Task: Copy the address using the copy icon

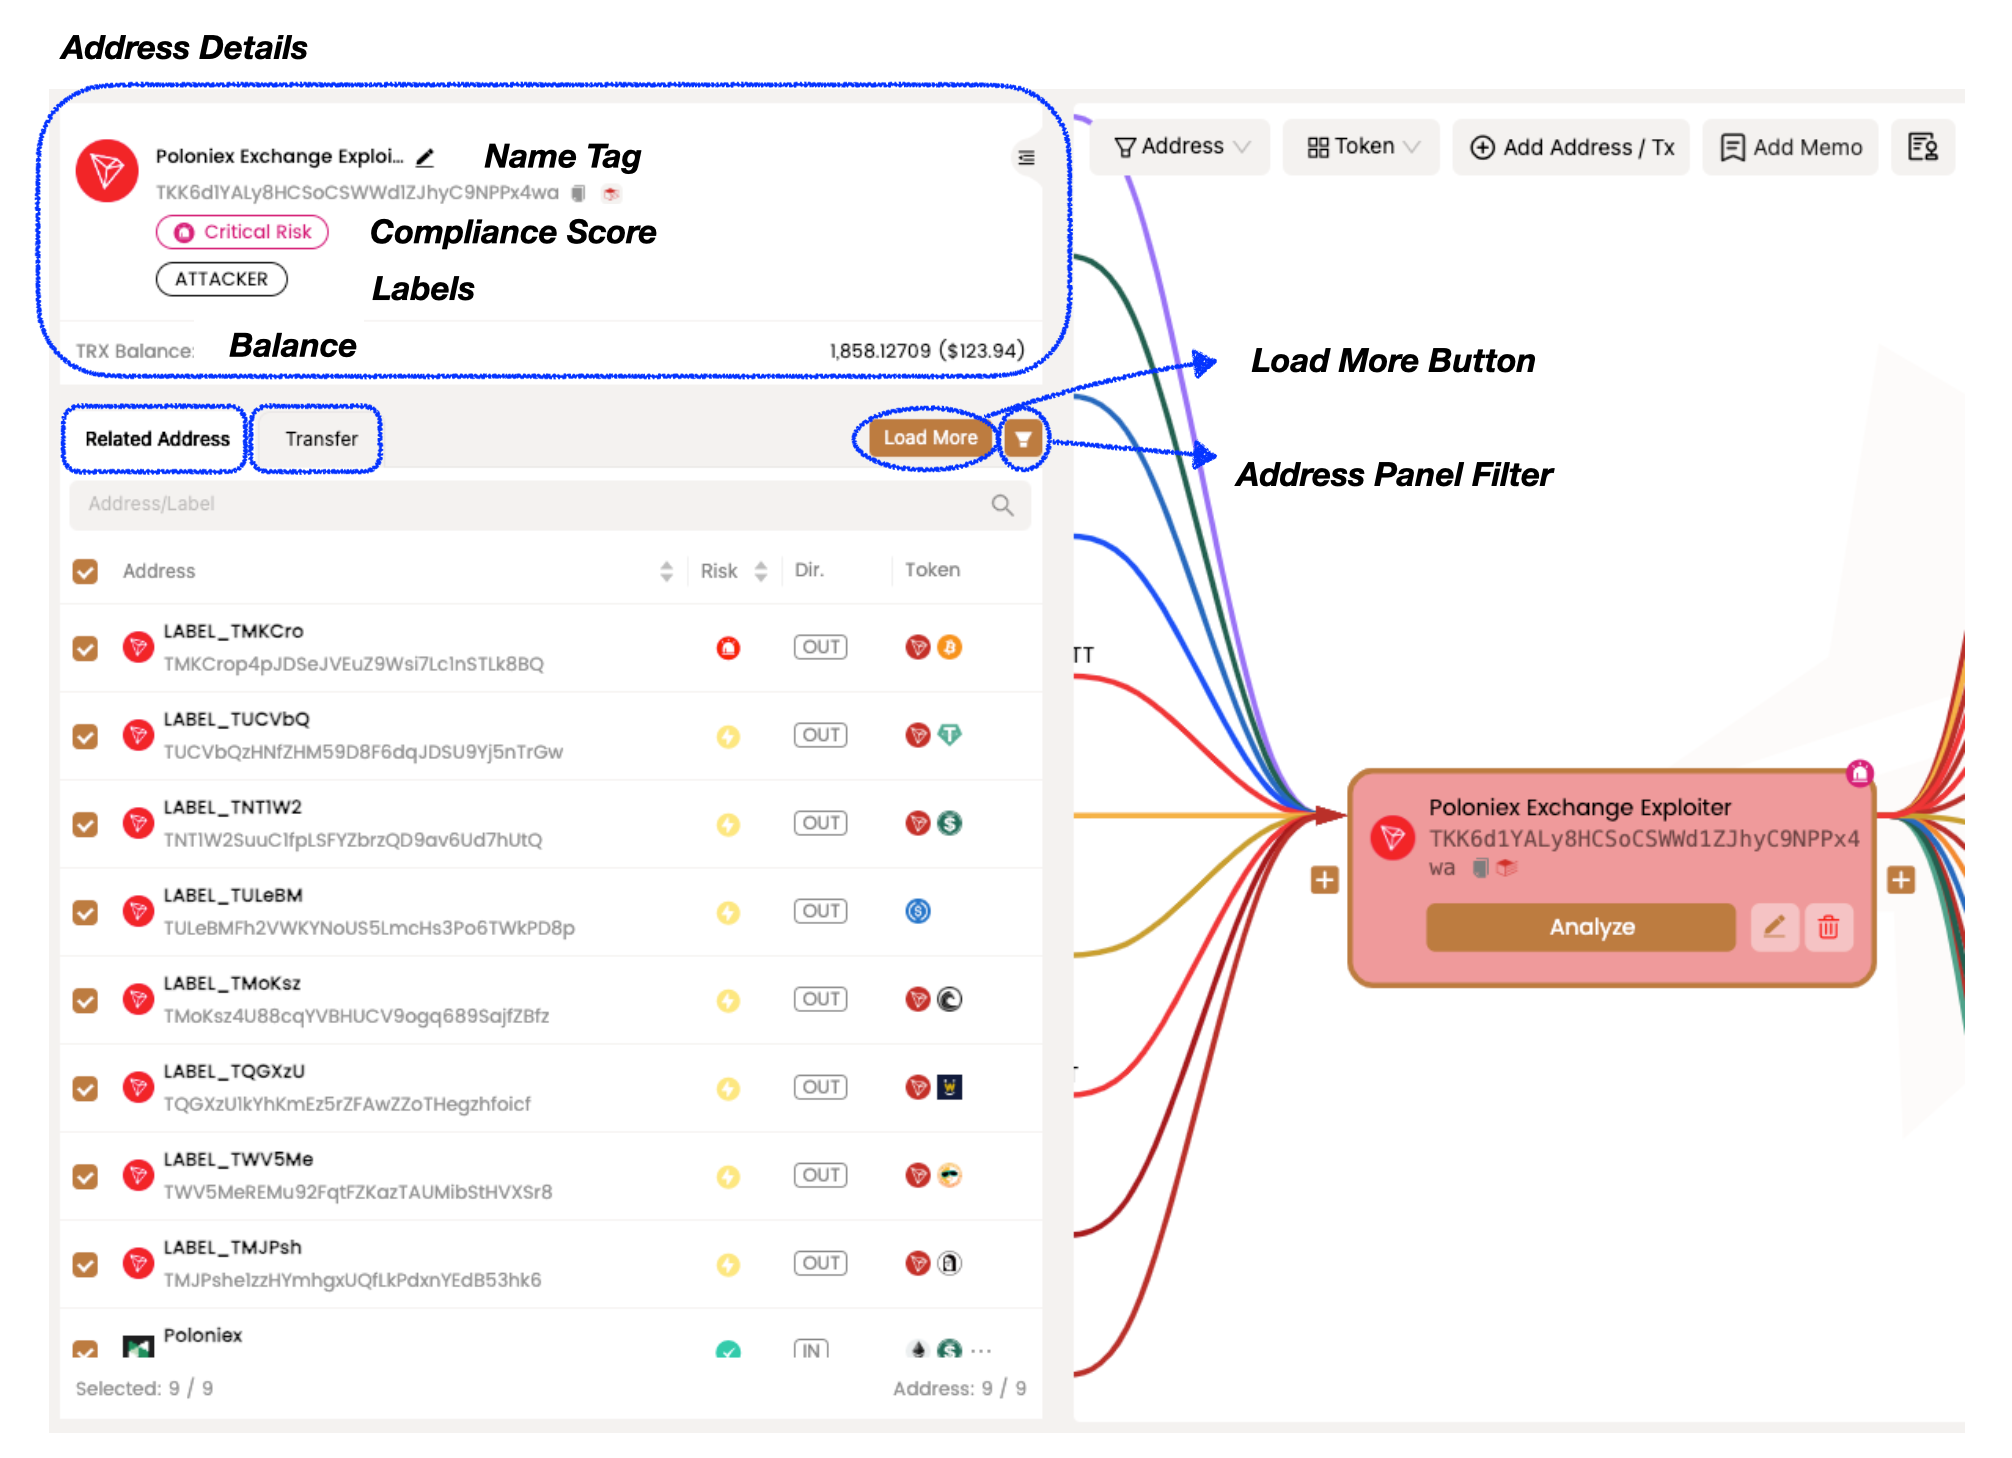Action: (578, 193)
